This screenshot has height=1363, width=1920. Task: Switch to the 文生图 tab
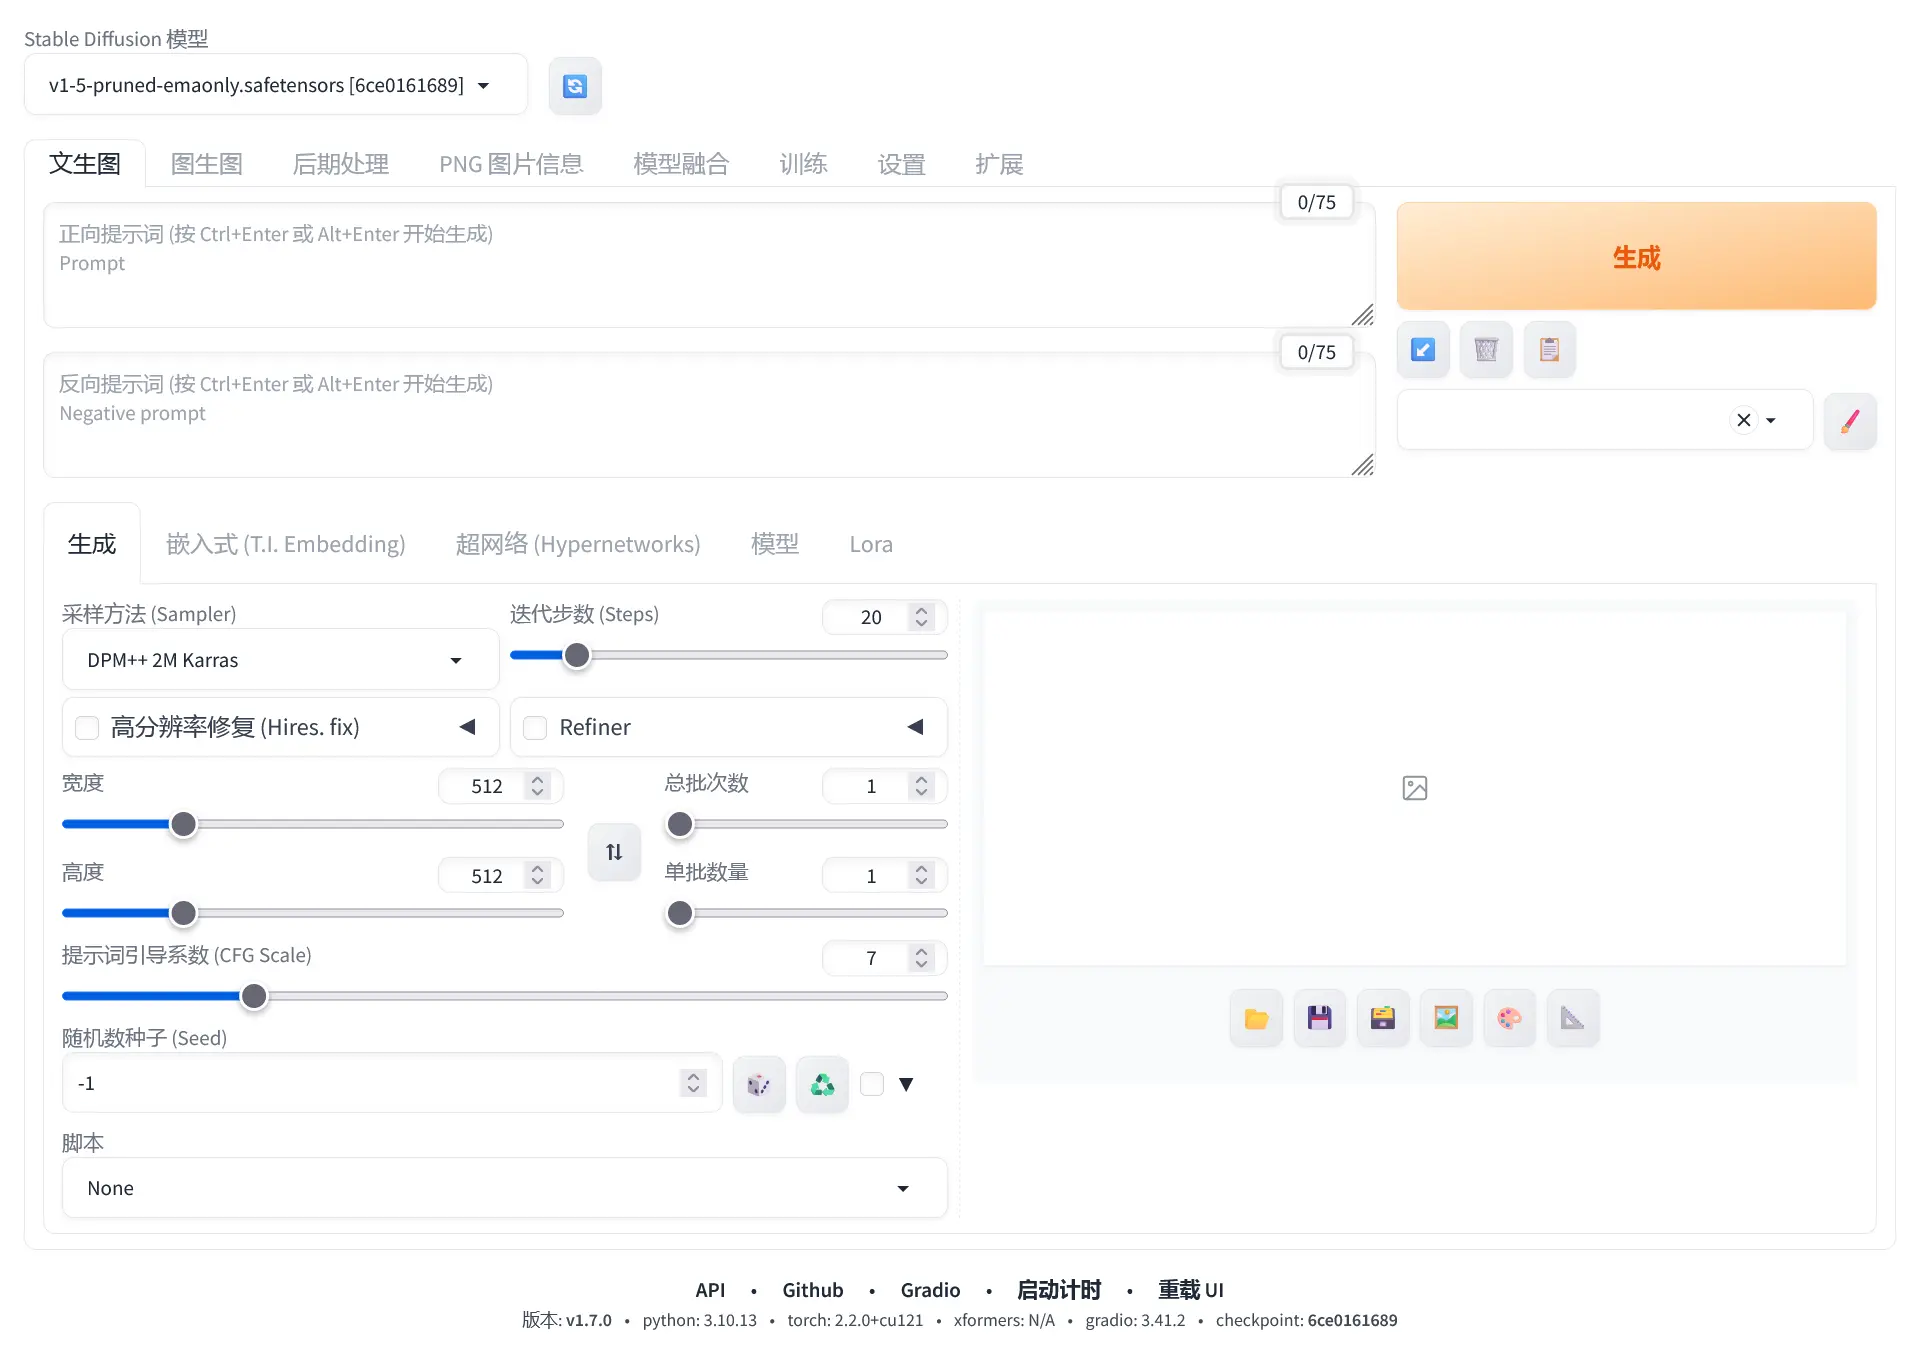tap(85, 164)
